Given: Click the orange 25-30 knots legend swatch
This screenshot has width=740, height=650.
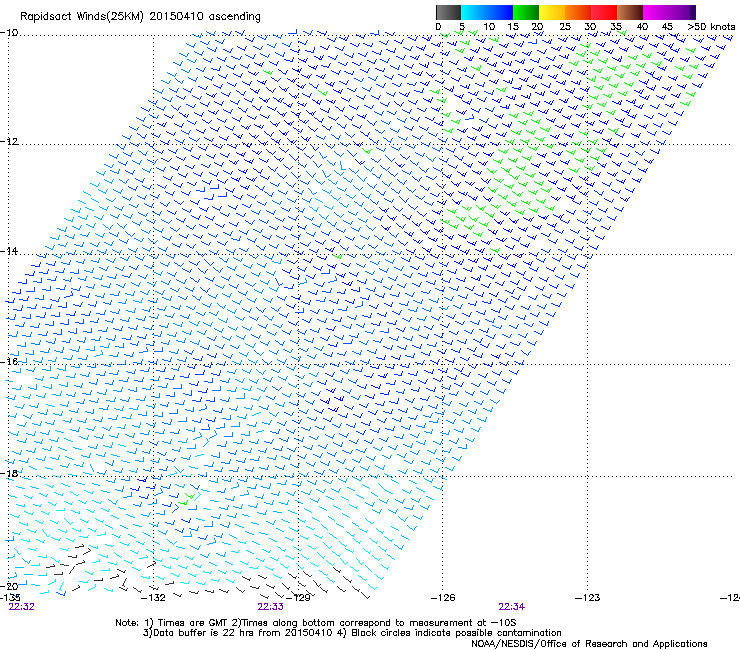Looking at the screenshot, I should 578,12.
